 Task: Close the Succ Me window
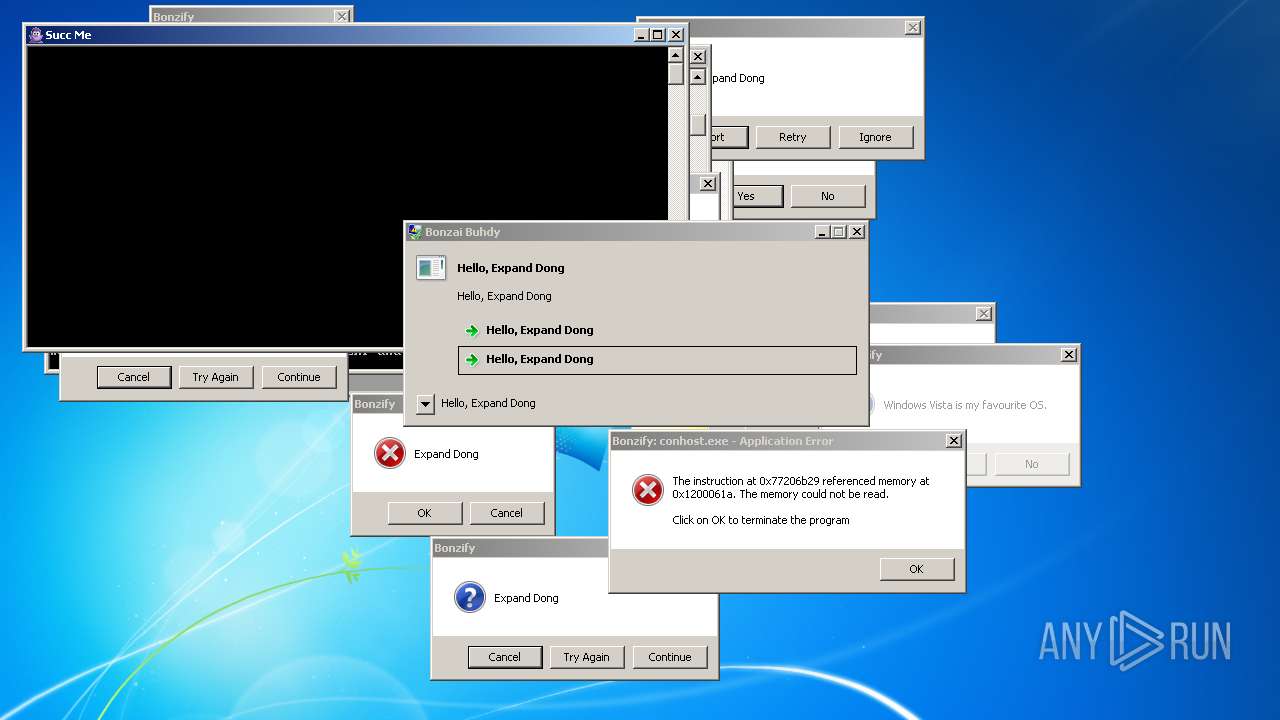676,35
